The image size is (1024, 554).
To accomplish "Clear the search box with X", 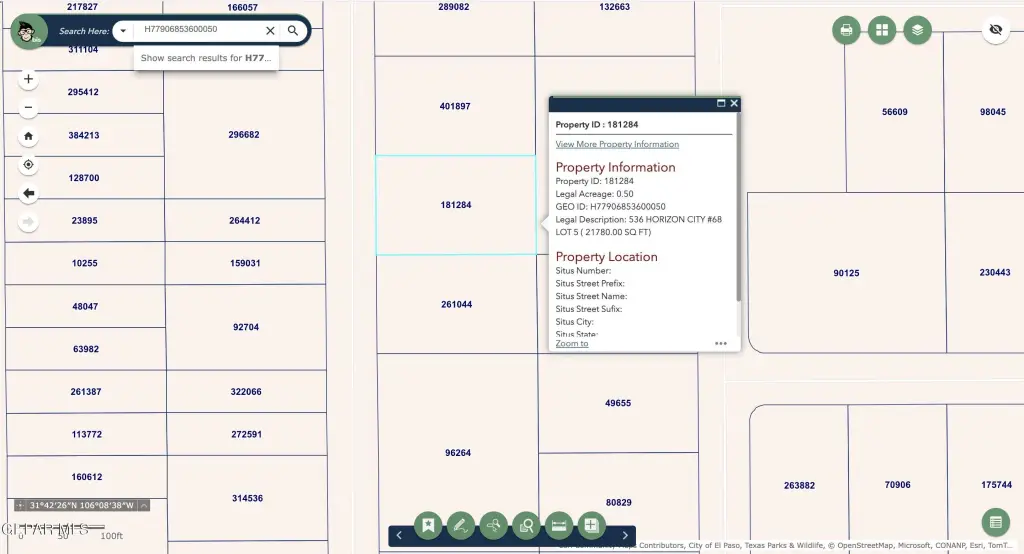I will pyautogui.click(x=270, y=31).
